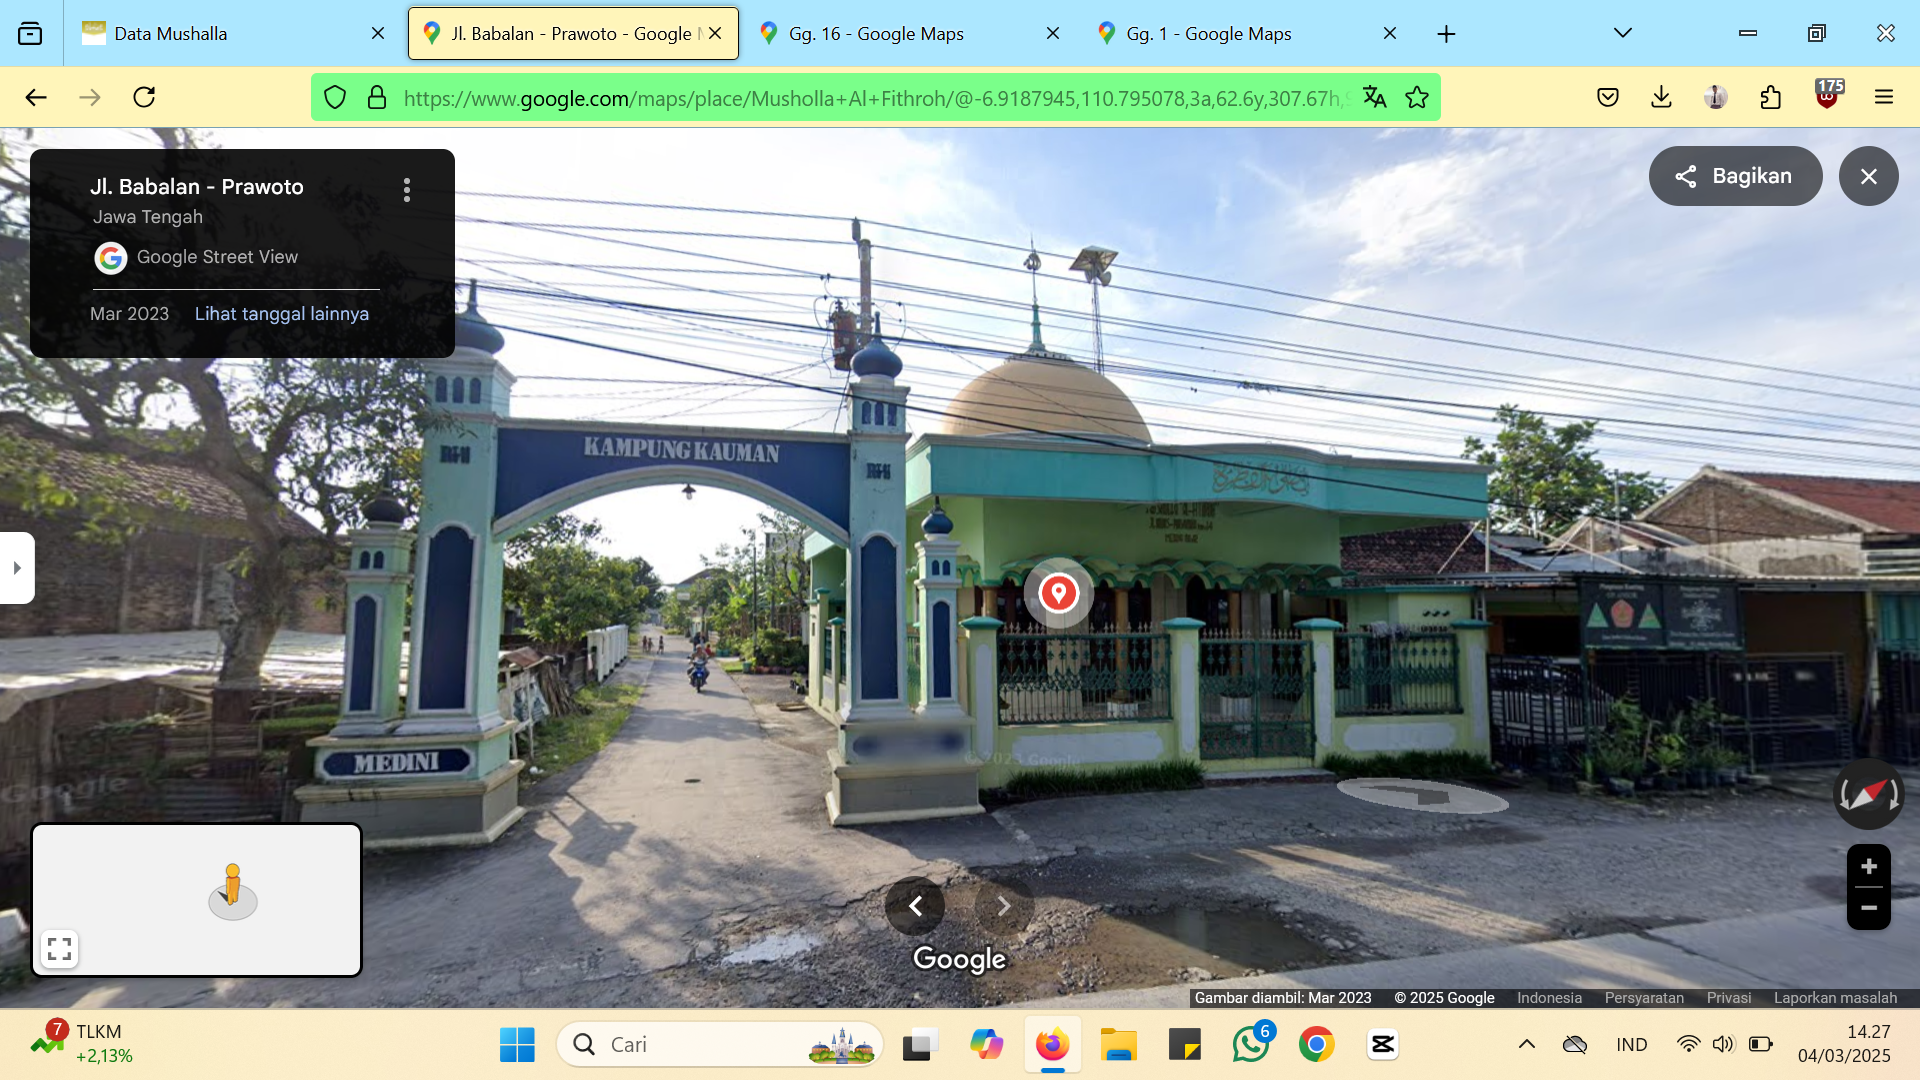Open WhatsApp from taskbar

pyautogui.click(x=1251, y=1045)
